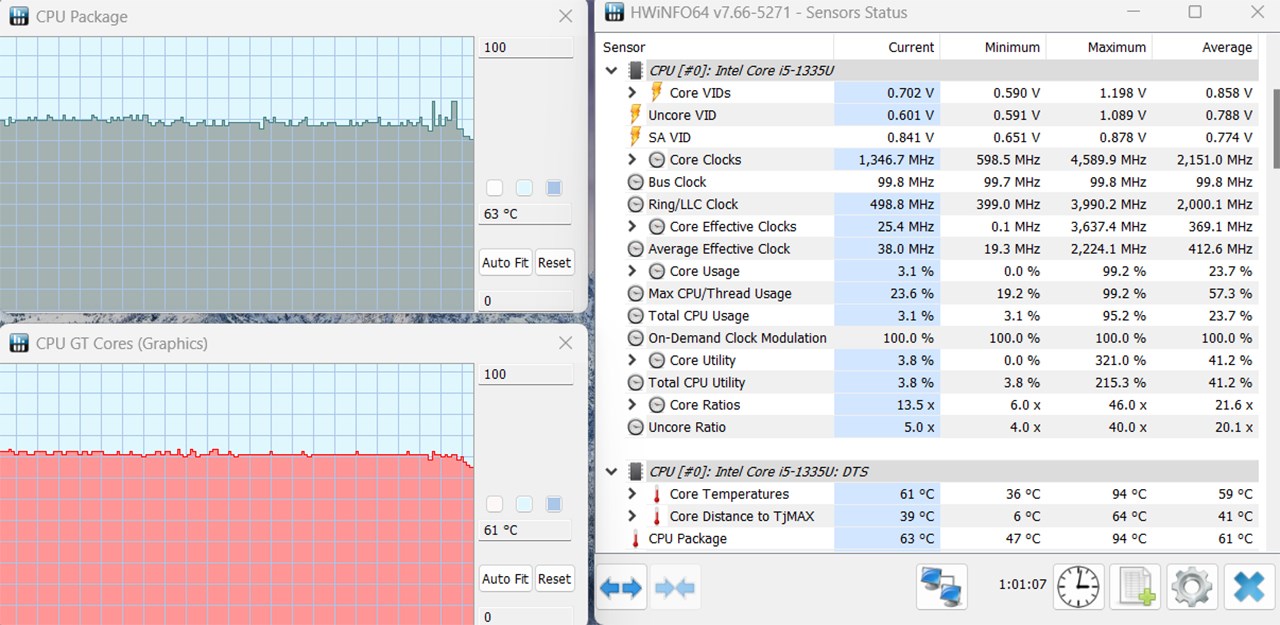Click icon beside On-Demand Clock Modulation
1280x625 pixels.
pos(635,338)
